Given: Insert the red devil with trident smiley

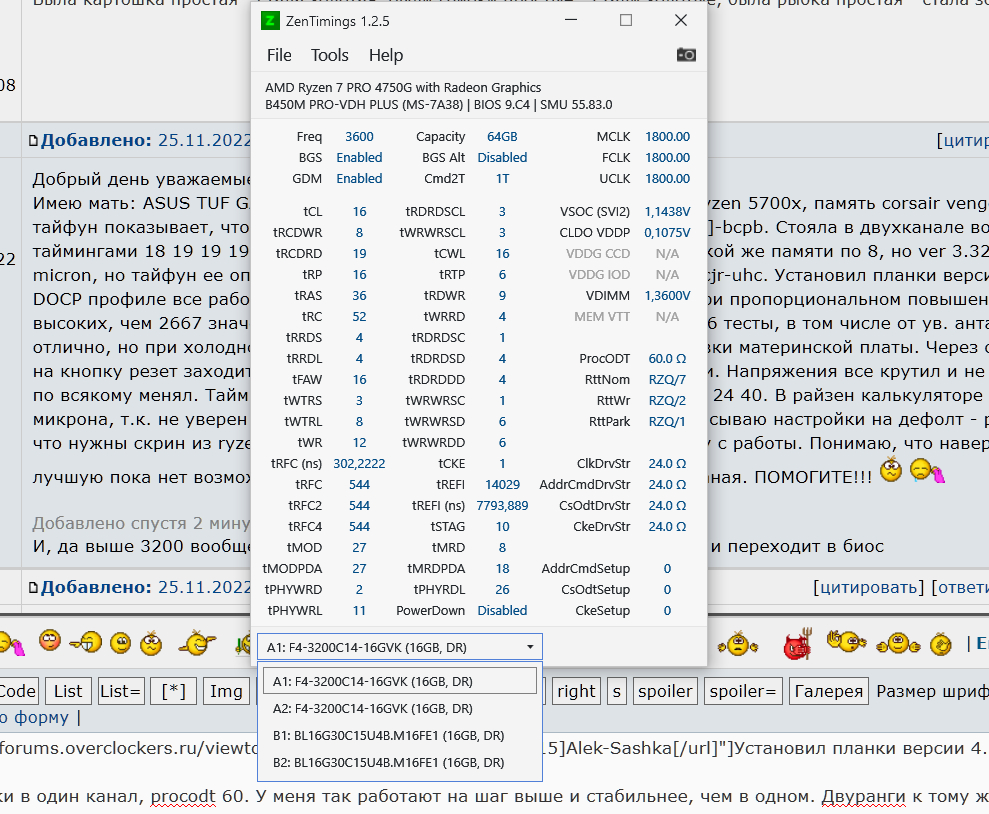Looking at the screenshot, I should pos(797,644).
